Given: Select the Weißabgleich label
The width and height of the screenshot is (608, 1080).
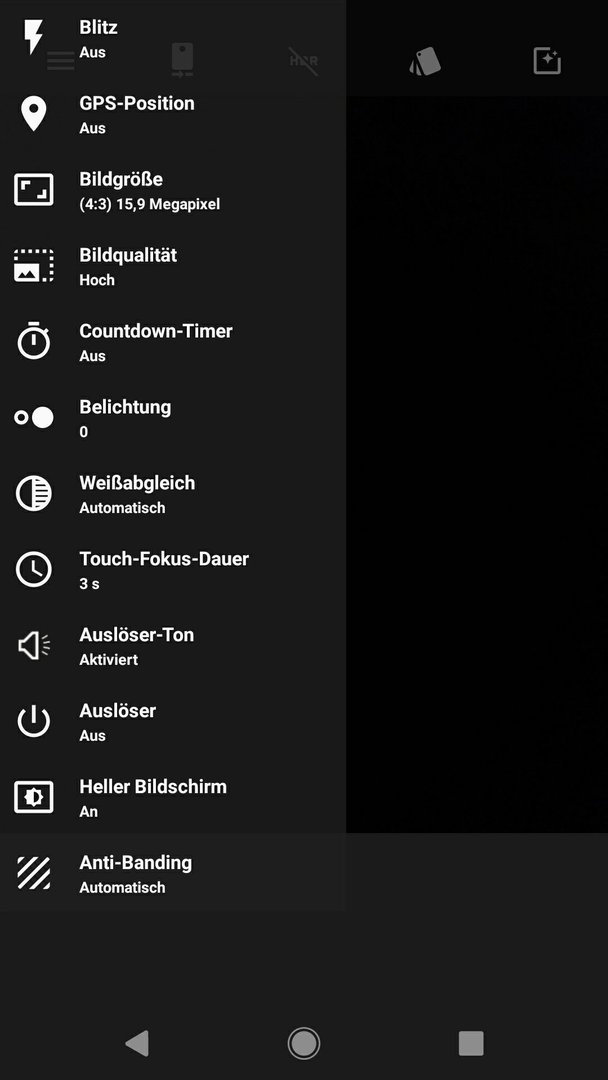Looking at the screenshot, I should [x=137, y=483].
